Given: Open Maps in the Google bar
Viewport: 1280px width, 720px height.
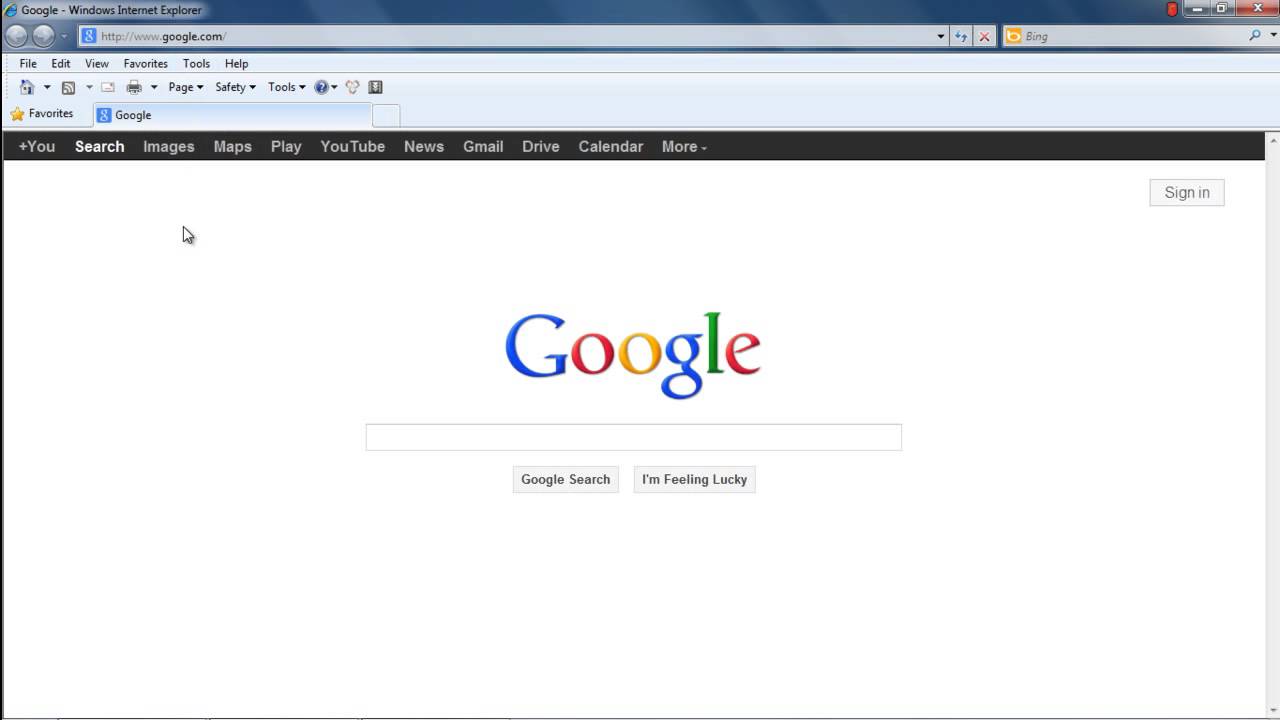Looking at the screenshot, I should (x=233, y=146).
